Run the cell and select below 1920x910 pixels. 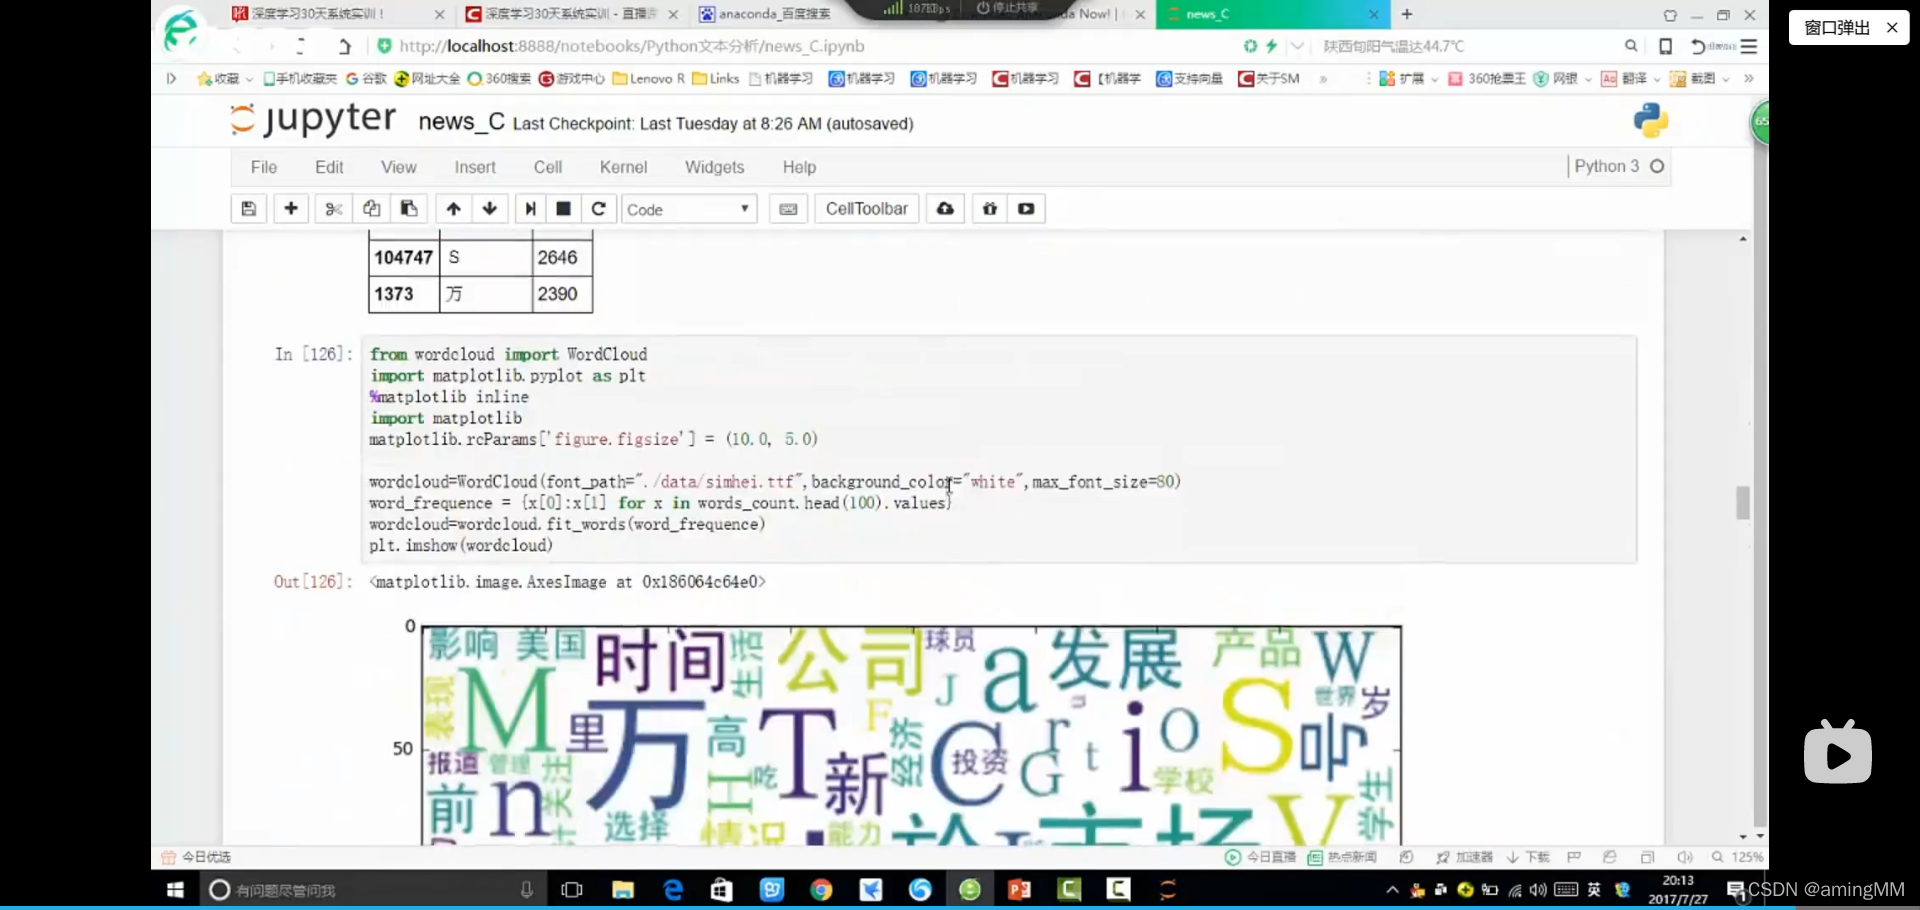tap(531, 209)
